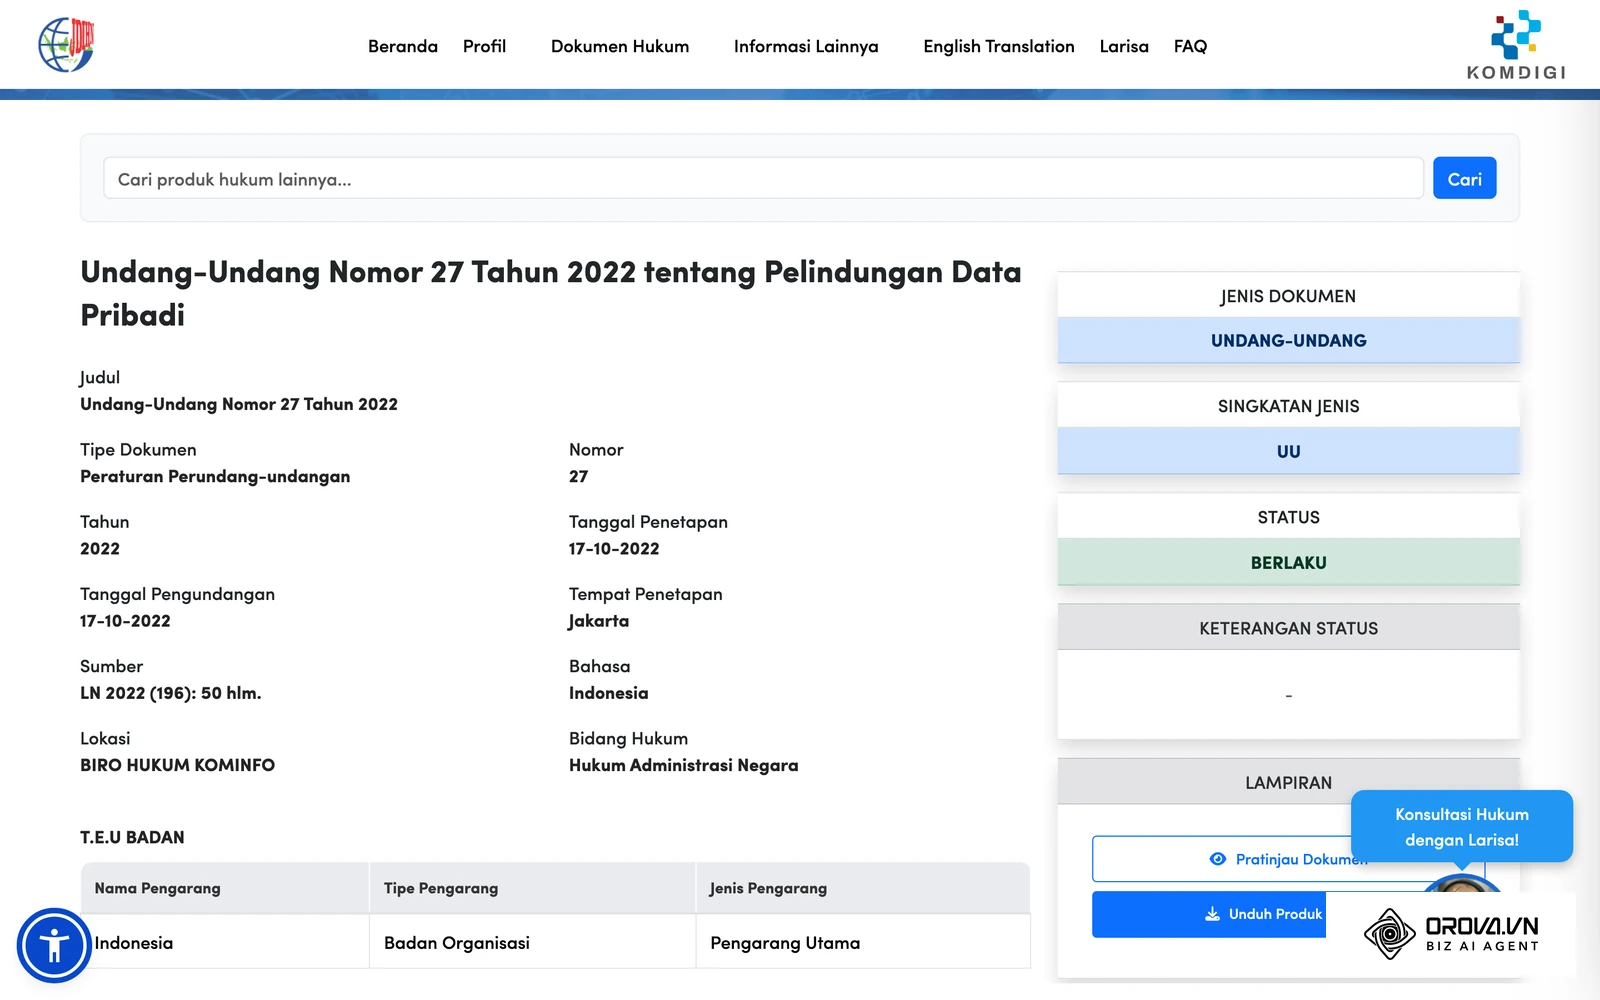
Task: Open the accessibility widget icon
Action: click(54, 945)
